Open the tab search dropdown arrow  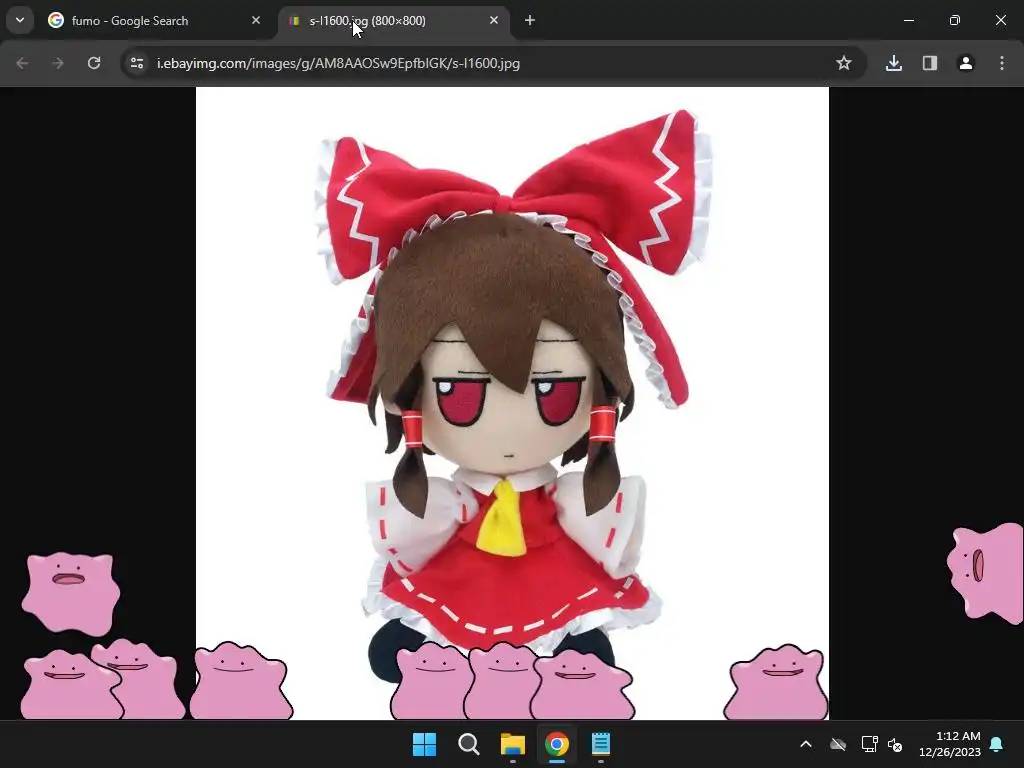point(20,20)
